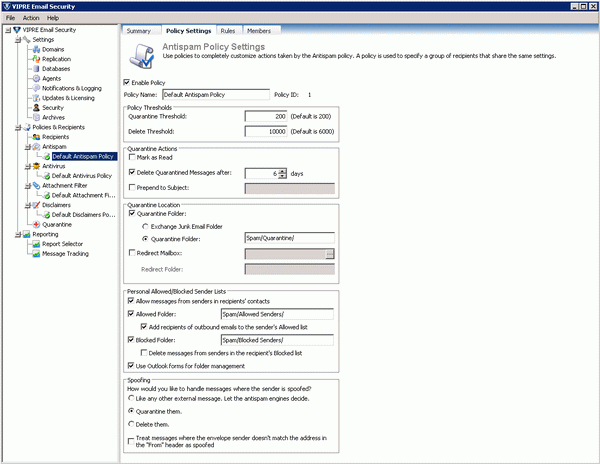The width and height of the screenshot is (600, 464).
Task: Click the Recipients people icon
Action: pos(36,137)
